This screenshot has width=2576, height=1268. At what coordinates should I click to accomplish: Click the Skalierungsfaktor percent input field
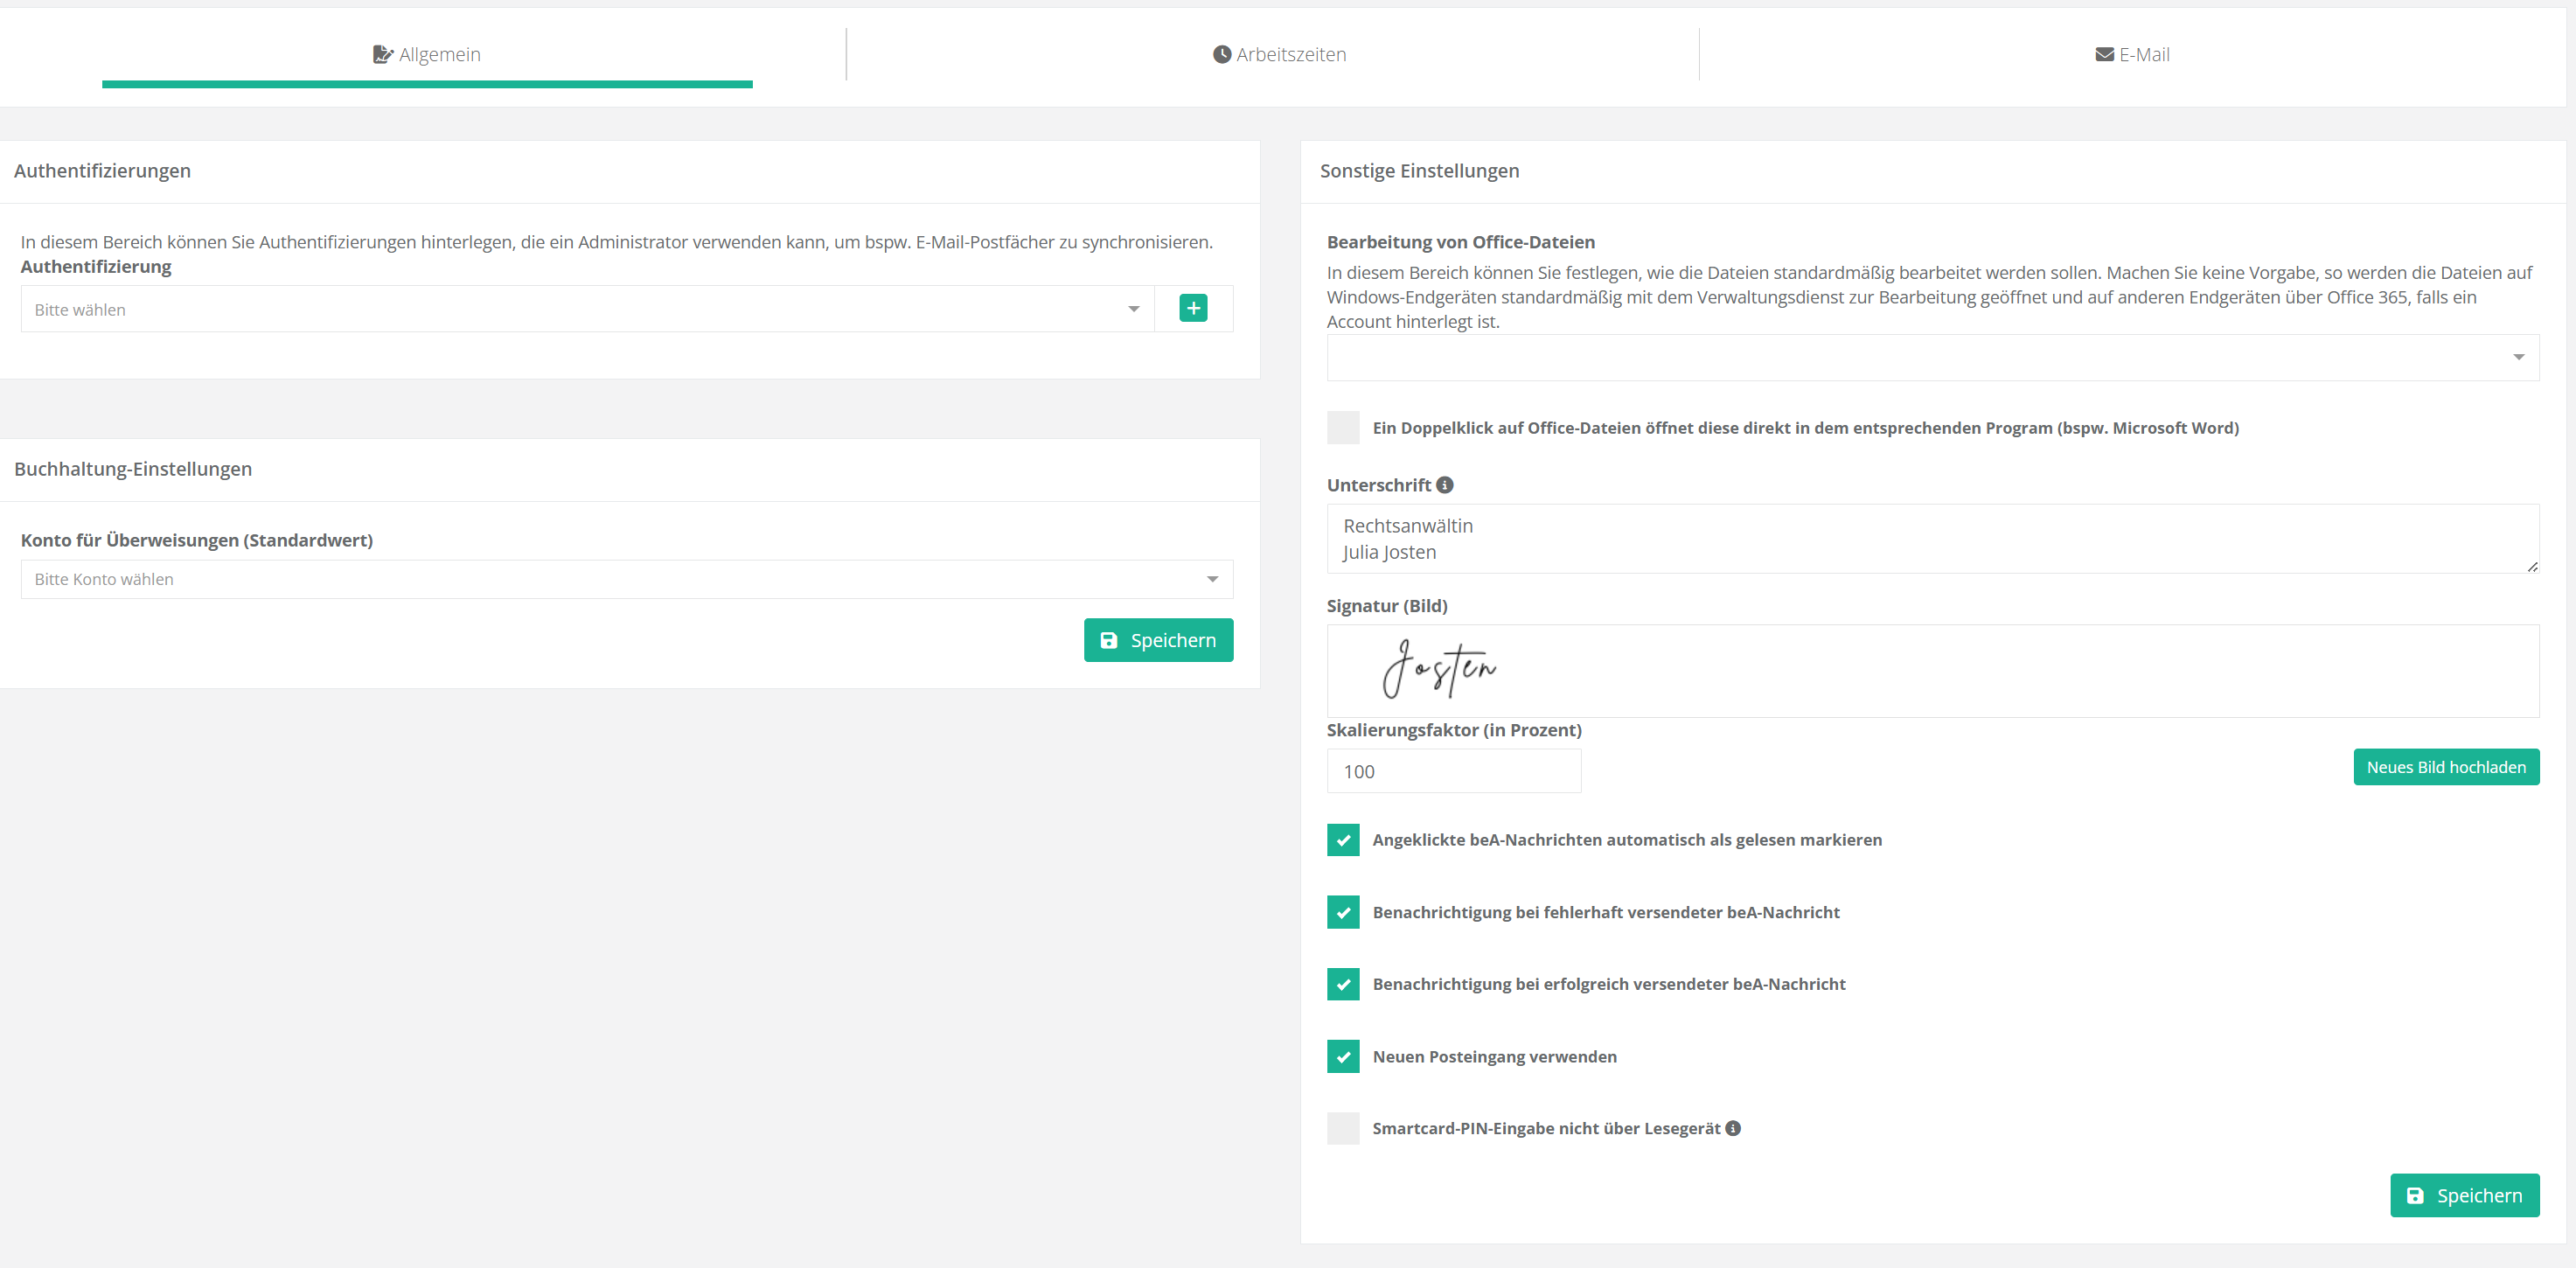(x=1453, y=771)
